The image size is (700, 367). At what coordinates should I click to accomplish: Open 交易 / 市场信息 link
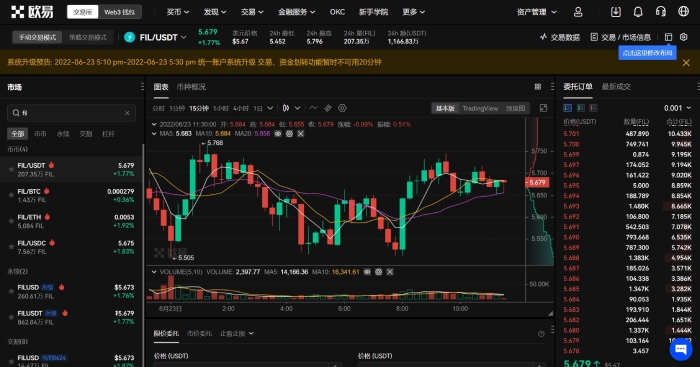click(620, 37)
